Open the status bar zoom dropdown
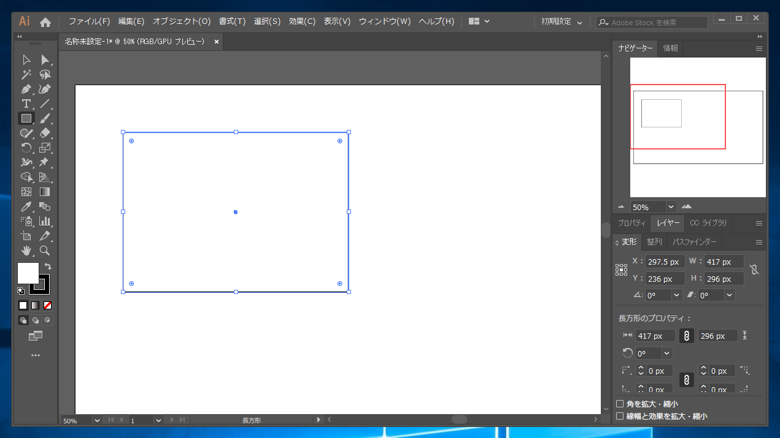Screen dimensions: 780x438 (x=97, y=421)
